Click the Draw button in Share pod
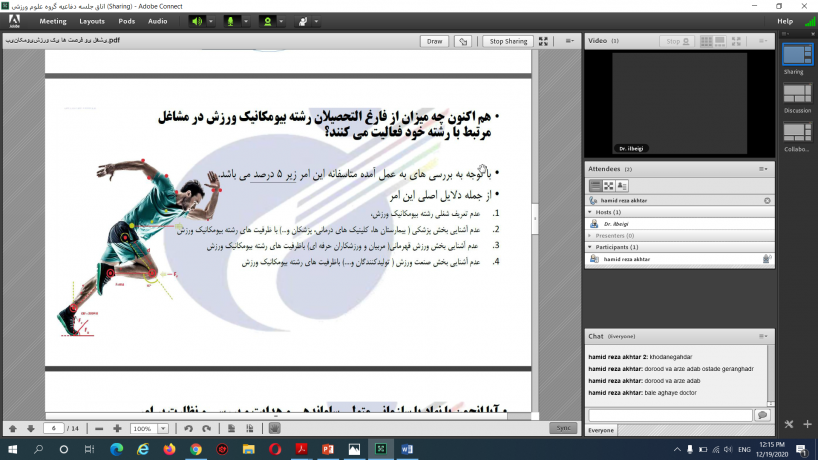 click(434, 41)
